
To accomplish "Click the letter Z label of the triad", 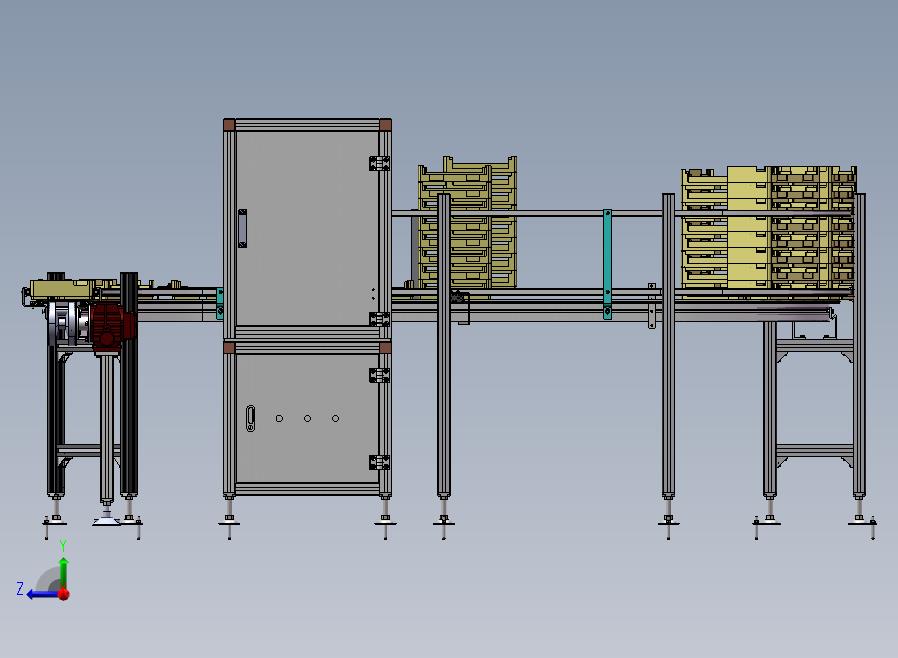I will coord(20,589).
